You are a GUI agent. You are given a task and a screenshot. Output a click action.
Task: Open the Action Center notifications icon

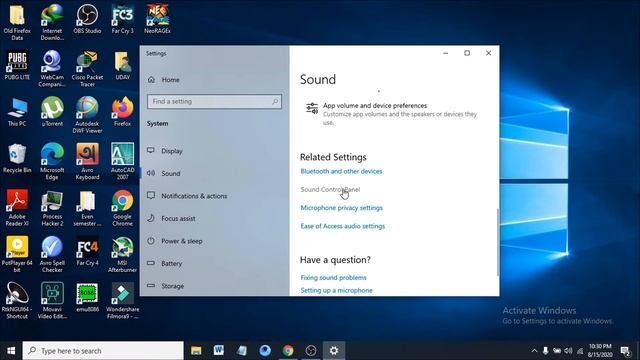[x=625, y=351]
